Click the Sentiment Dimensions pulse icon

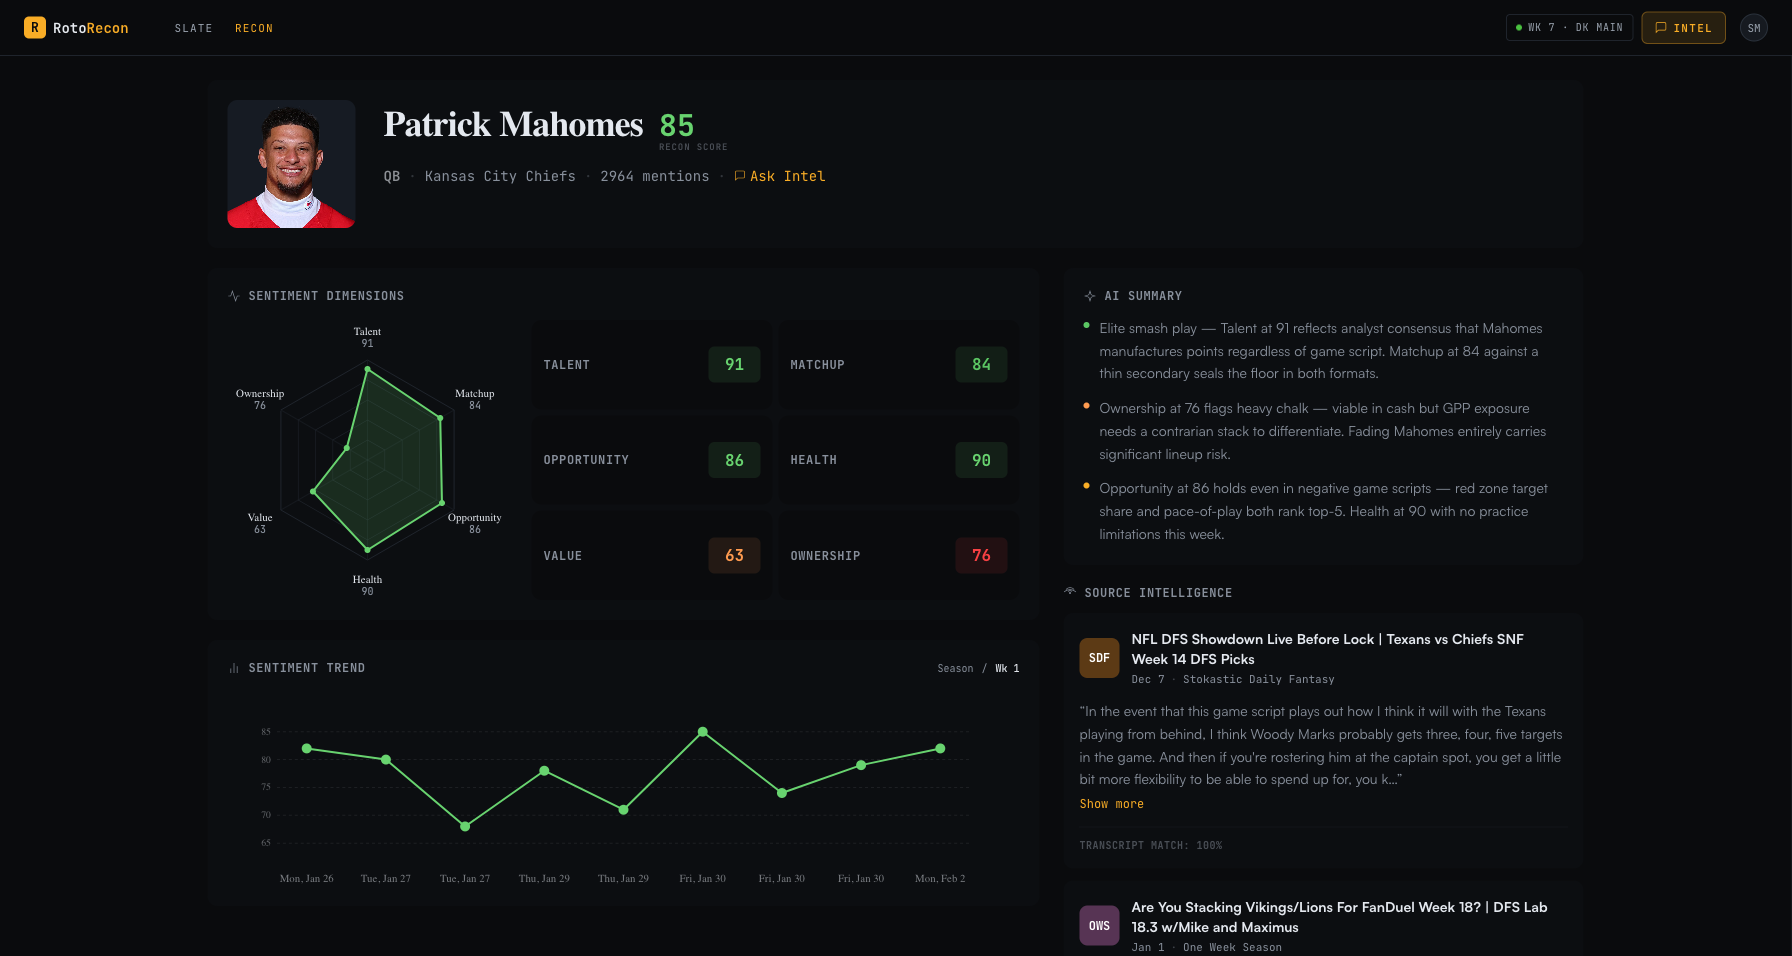(x=234, y=296)
